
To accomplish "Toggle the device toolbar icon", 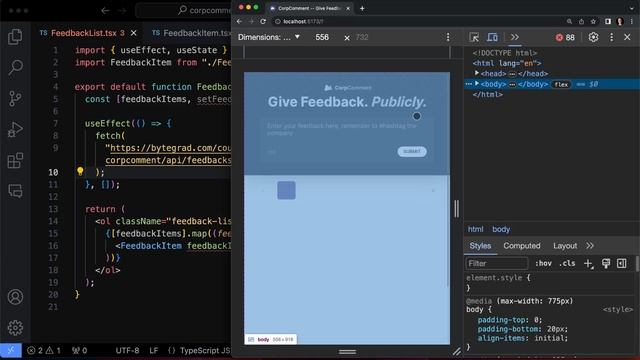I will coord(493,37).
